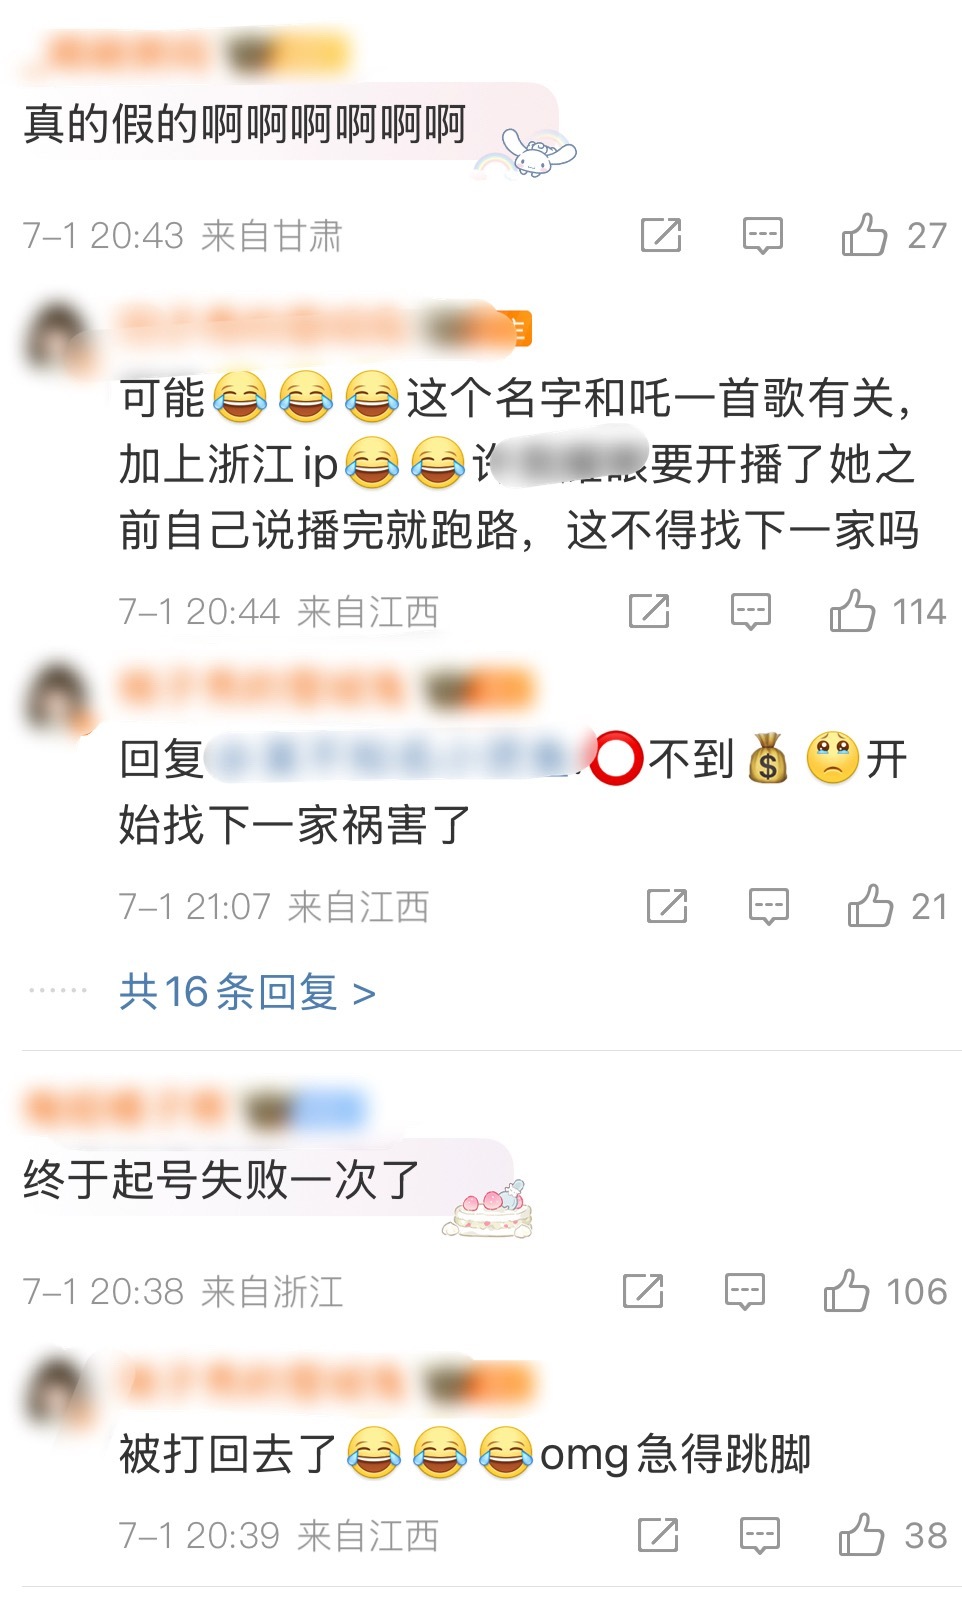This screenshot has height=1617, width=962.
Task: Tap the comment text 终于起号失败一次了
Action: tap(221, 1180)
